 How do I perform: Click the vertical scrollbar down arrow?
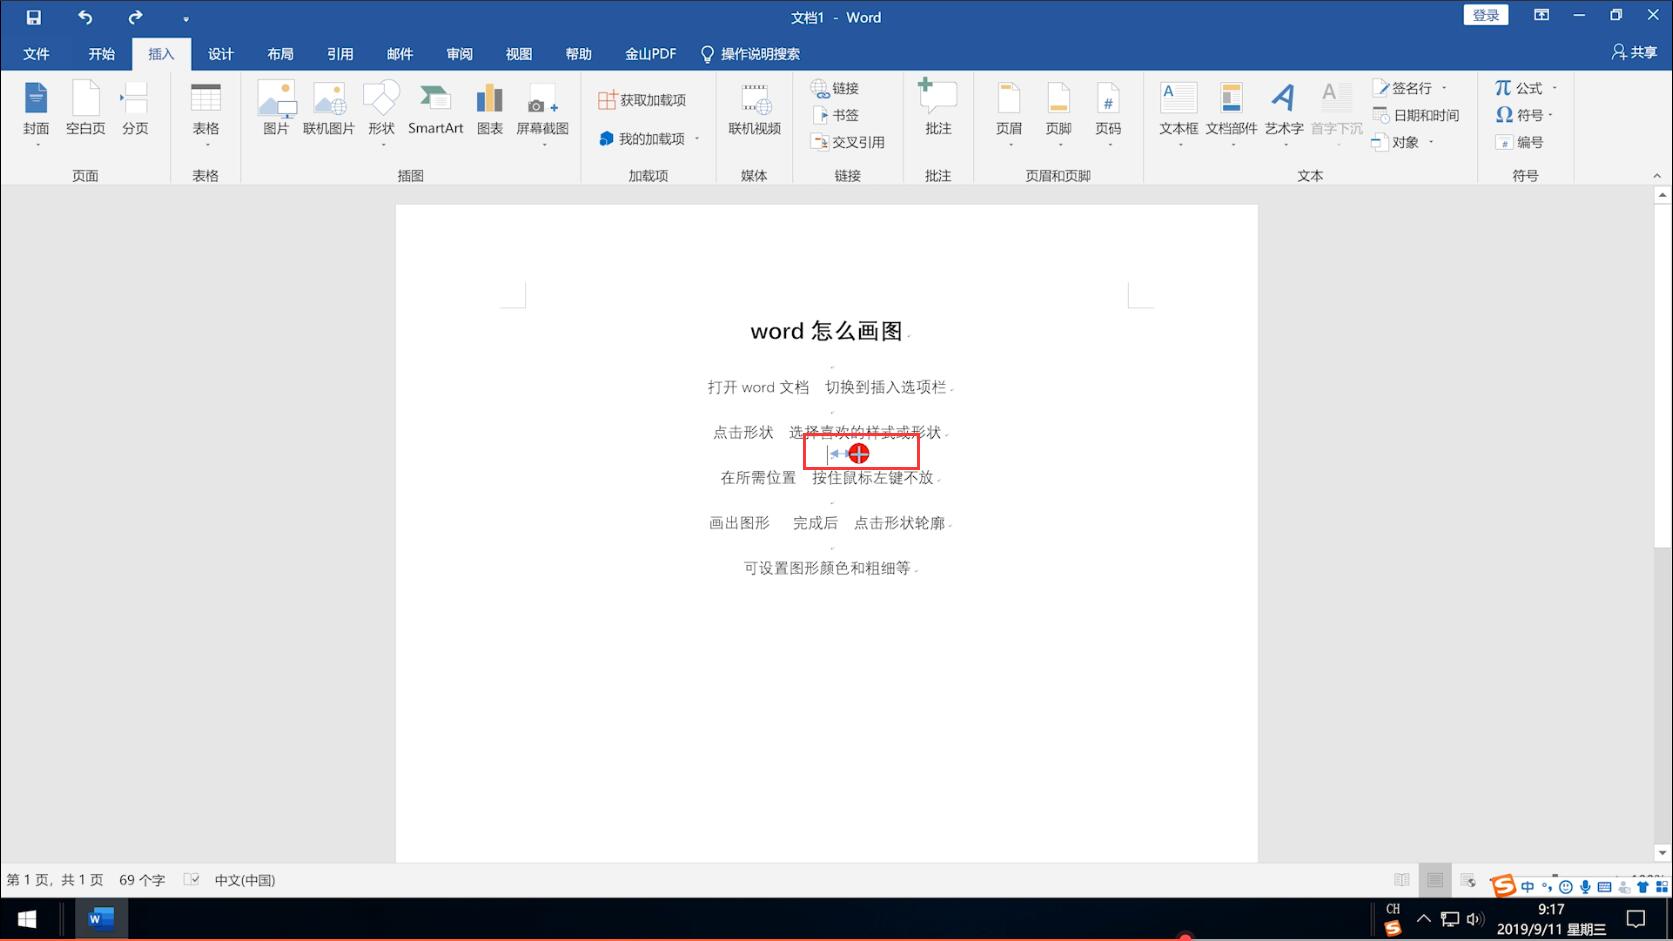click(1662, 853)
